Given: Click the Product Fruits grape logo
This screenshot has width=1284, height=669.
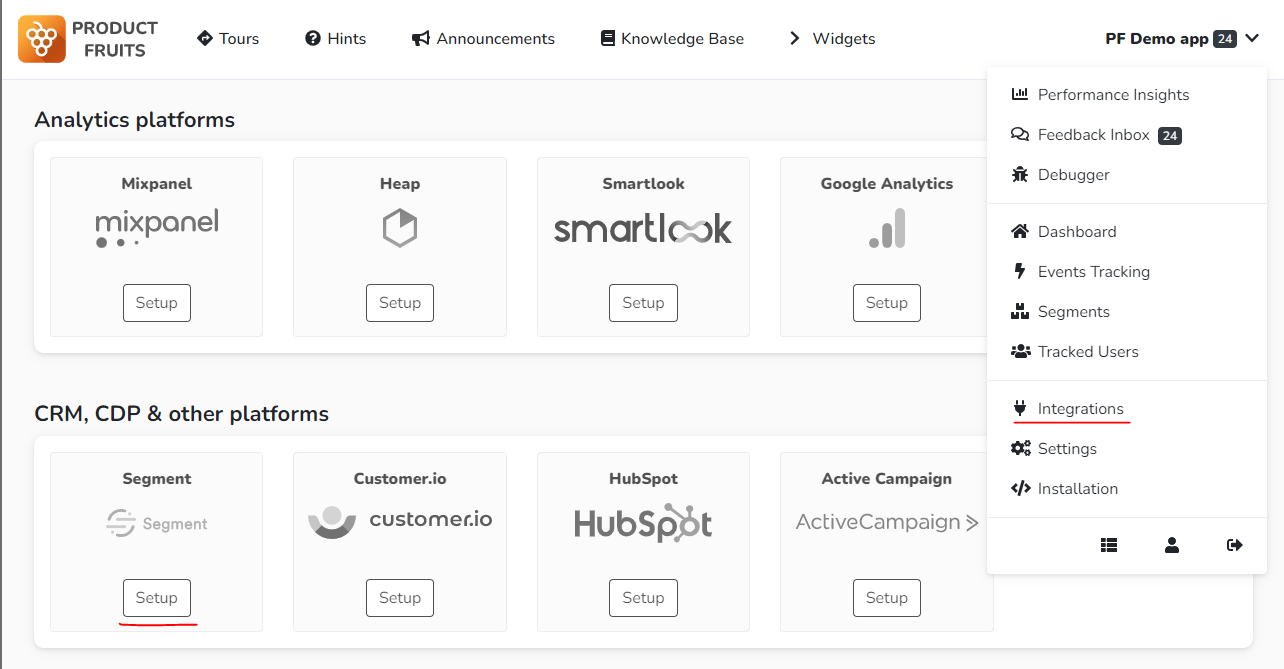Looking at the screenshot, I should pos(42,39).
